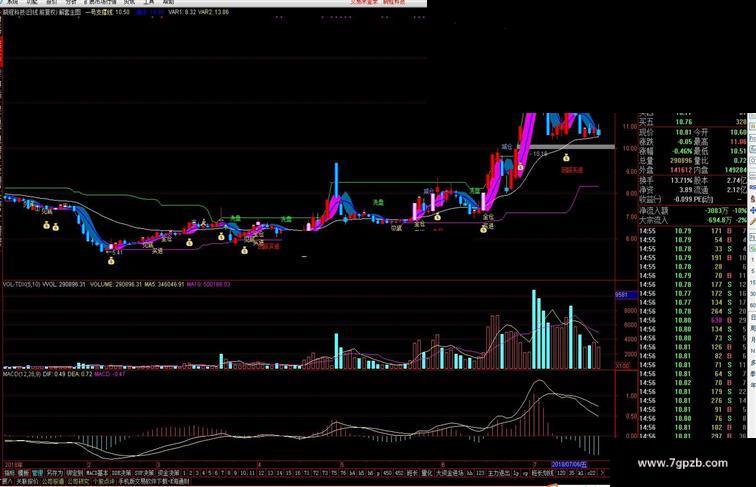
Task: Select template tab 450
Action: (387, 473)
